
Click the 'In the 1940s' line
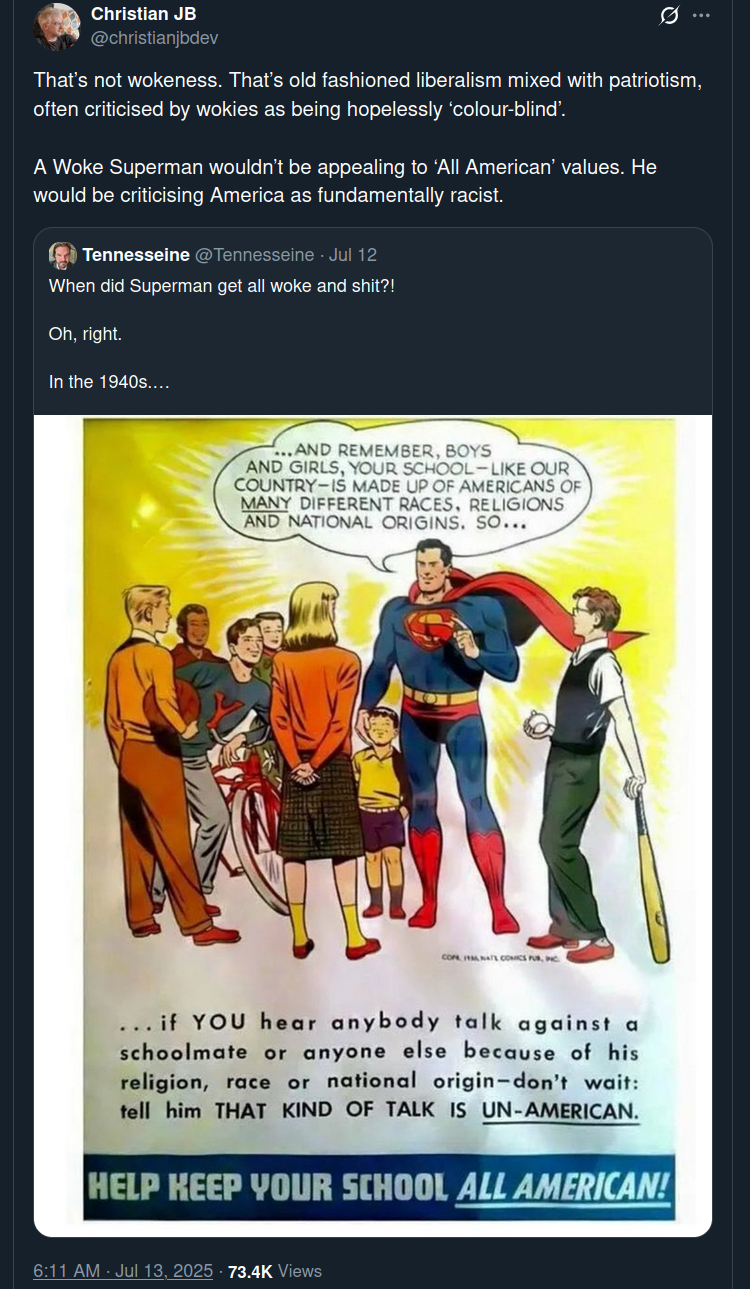coord(109,381)
